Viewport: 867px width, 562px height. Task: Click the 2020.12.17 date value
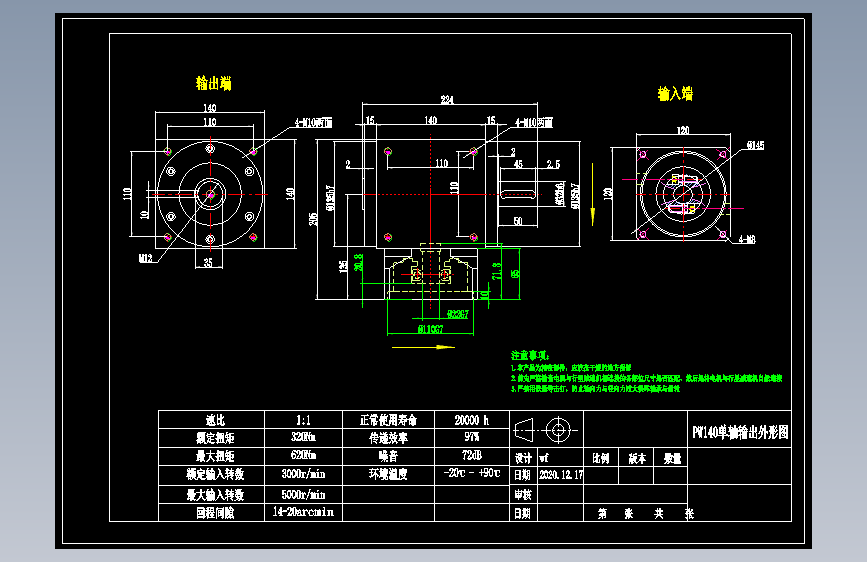[x=561, y=475]
